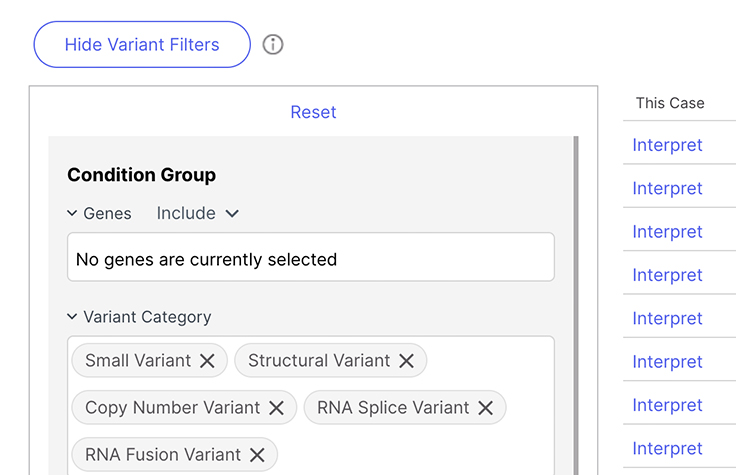Open the last visible Interpret link
Image resolution: width=736 pixels, height=475 pixels.
[667, 448]
